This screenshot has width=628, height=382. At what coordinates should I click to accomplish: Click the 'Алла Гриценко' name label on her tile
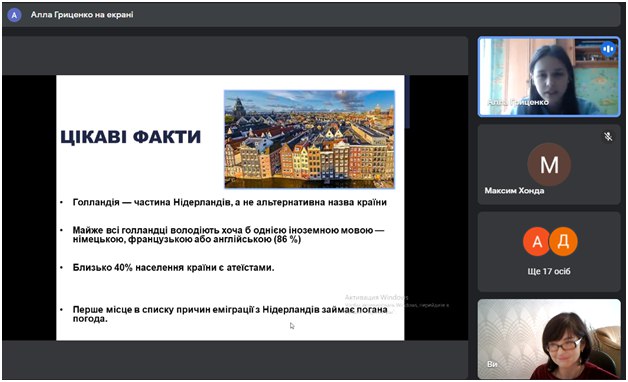518,102
